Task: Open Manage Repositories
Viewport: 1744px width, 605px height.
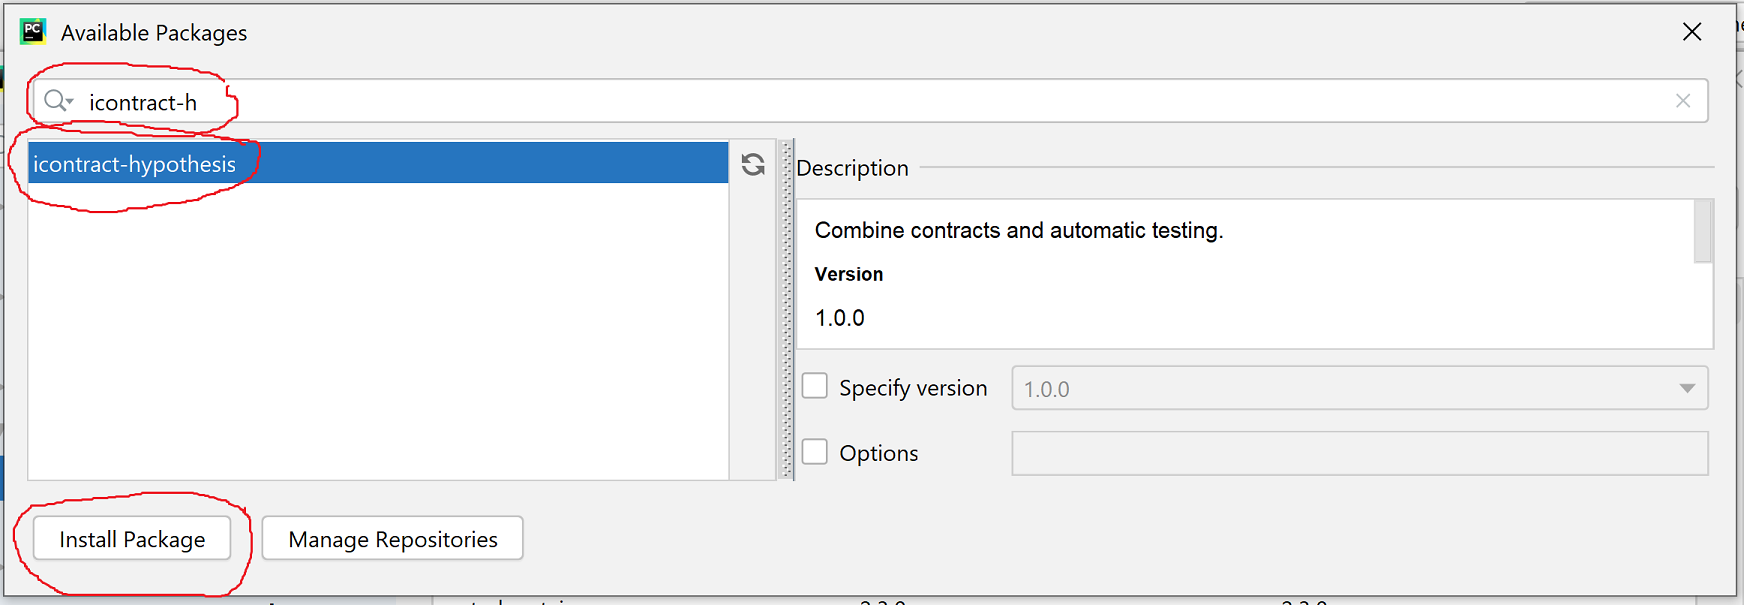Action: (393, 539)
